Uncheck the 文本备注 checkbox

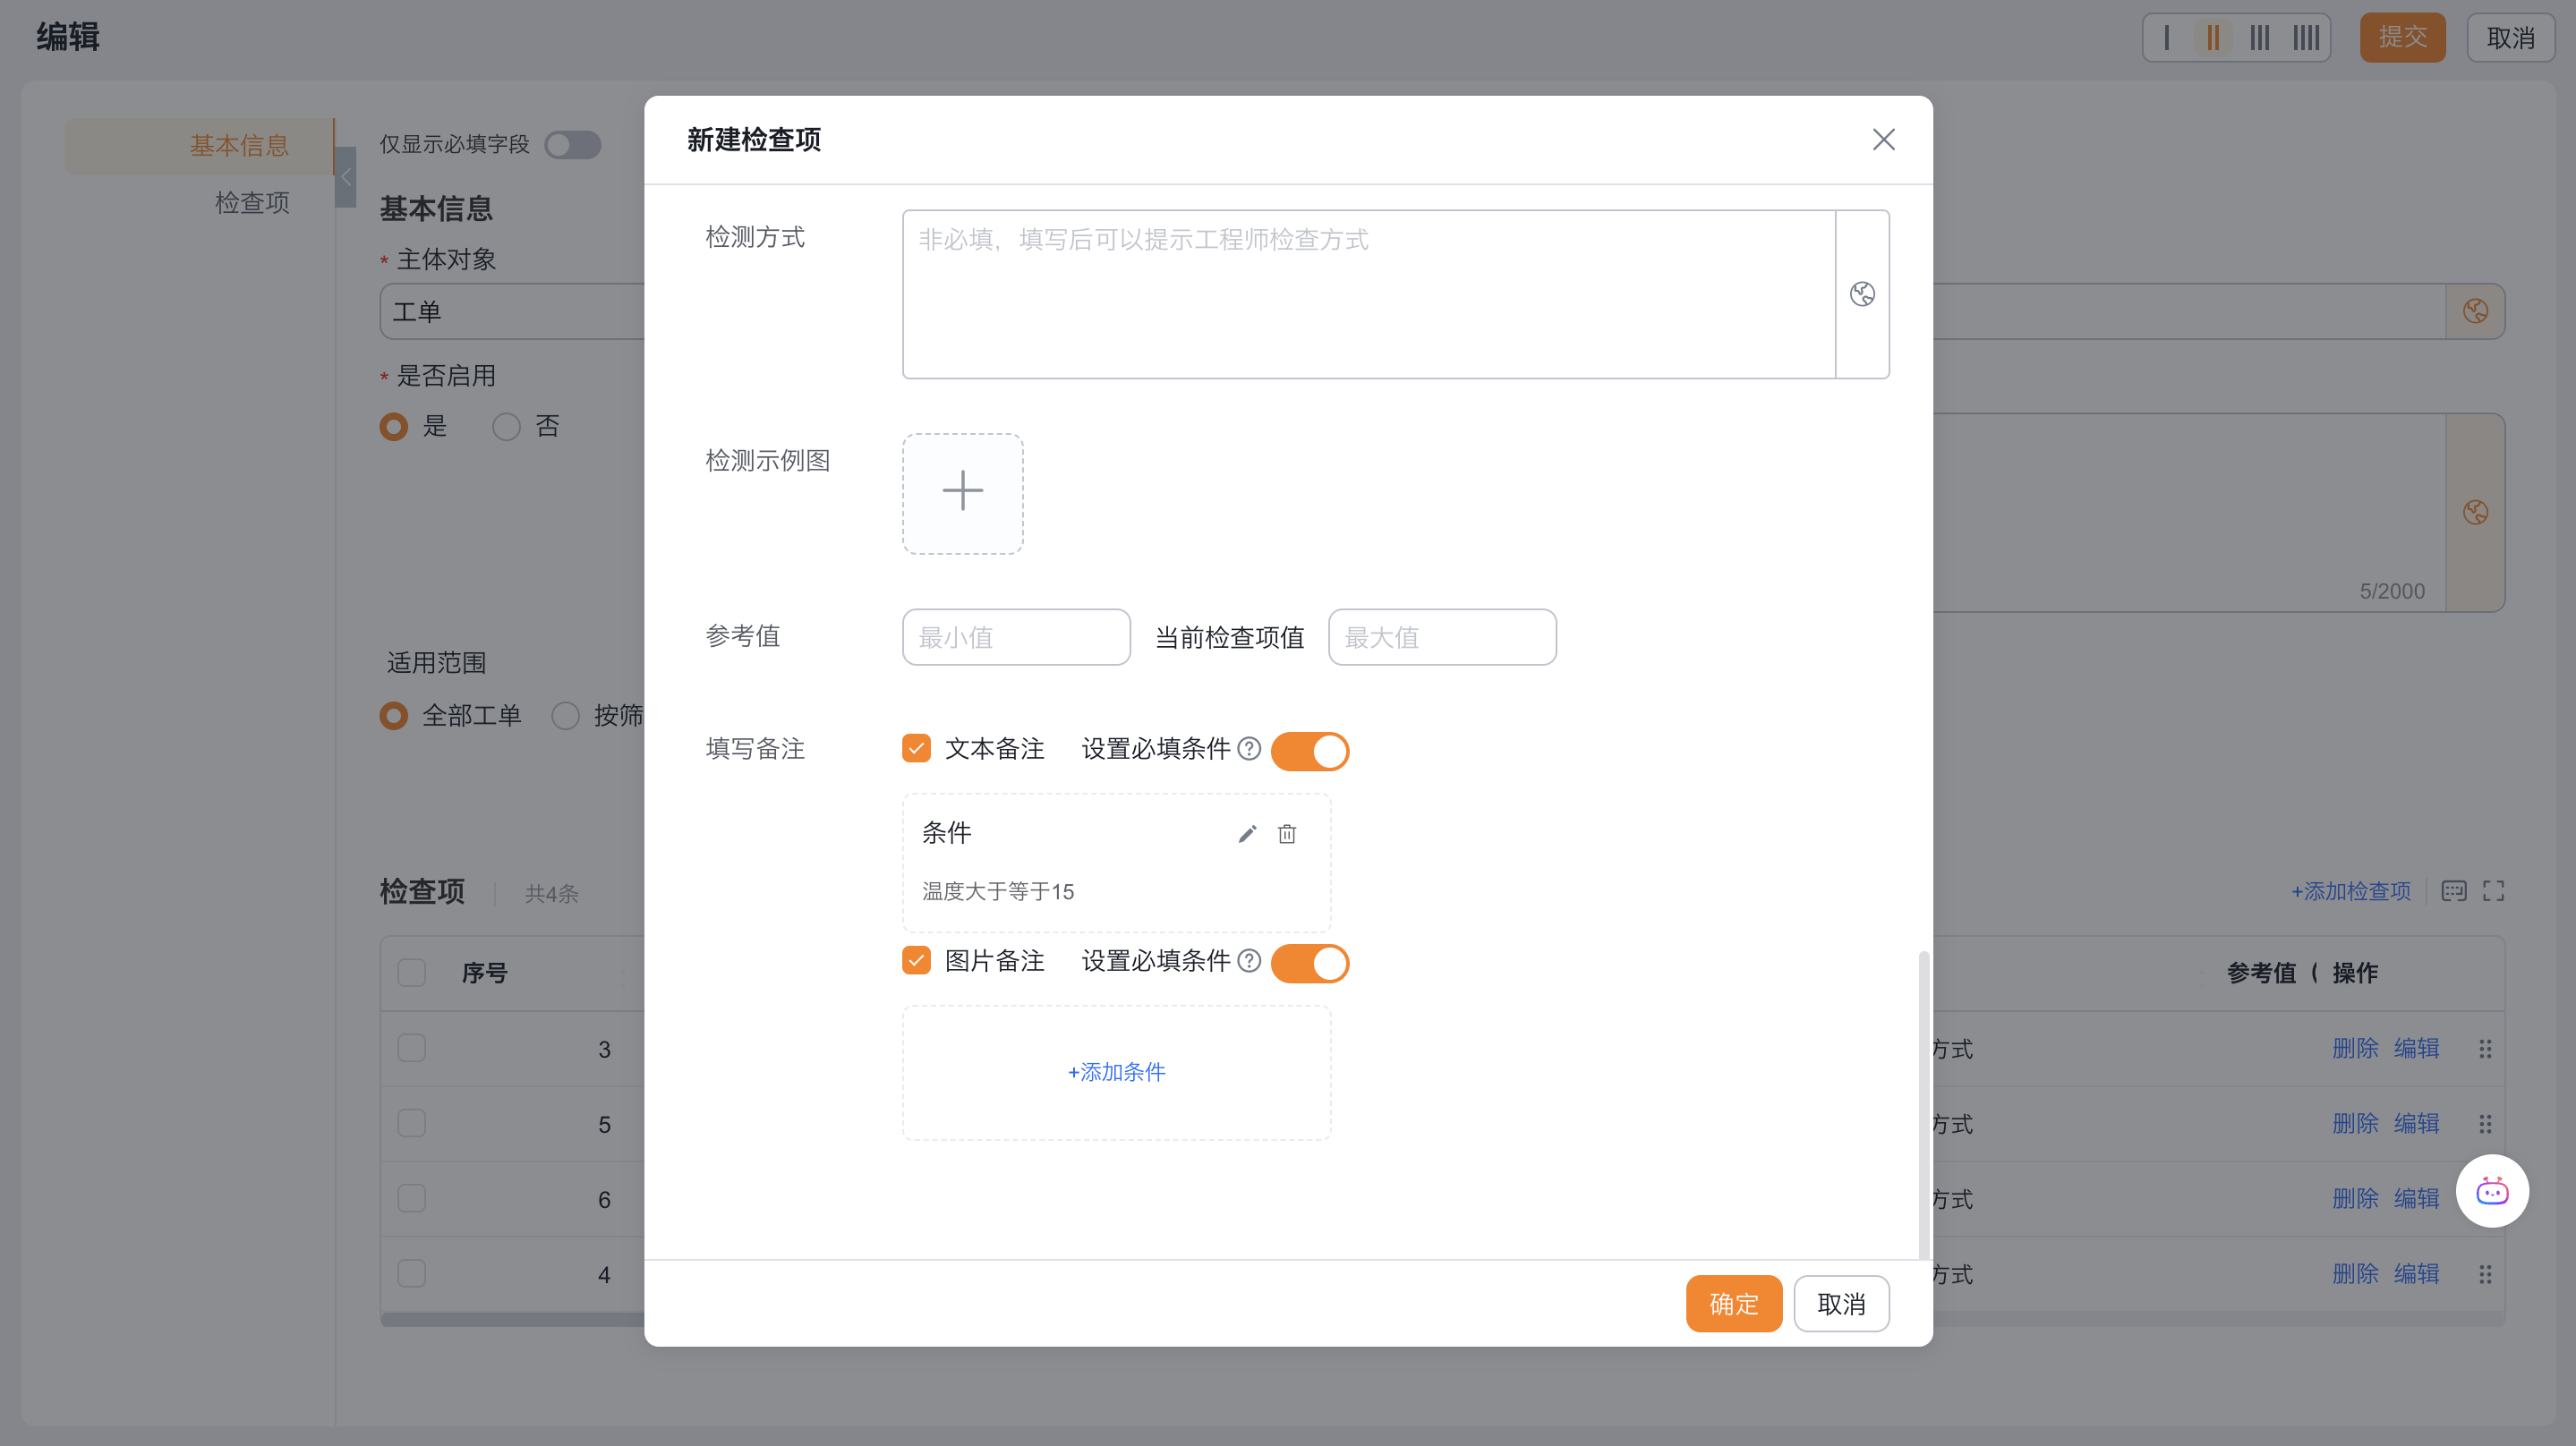click(x=916, y=749)
